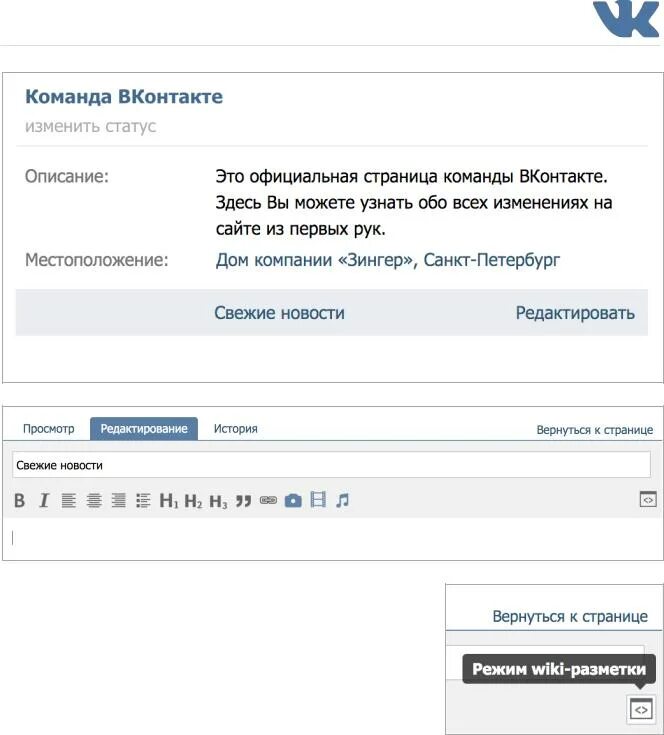Apply H1 heading style
The image size is (664, 735).
pos(169,501)
